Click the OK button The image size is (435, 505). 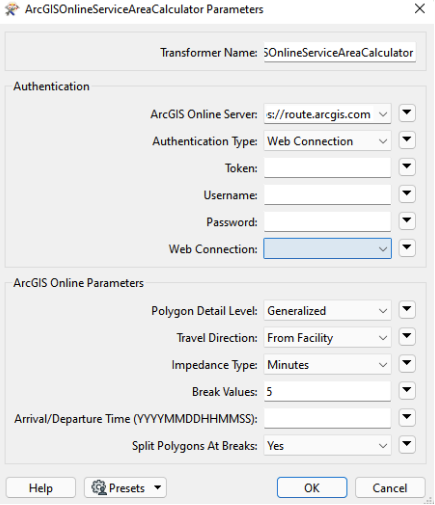click(x=312, y=488)
